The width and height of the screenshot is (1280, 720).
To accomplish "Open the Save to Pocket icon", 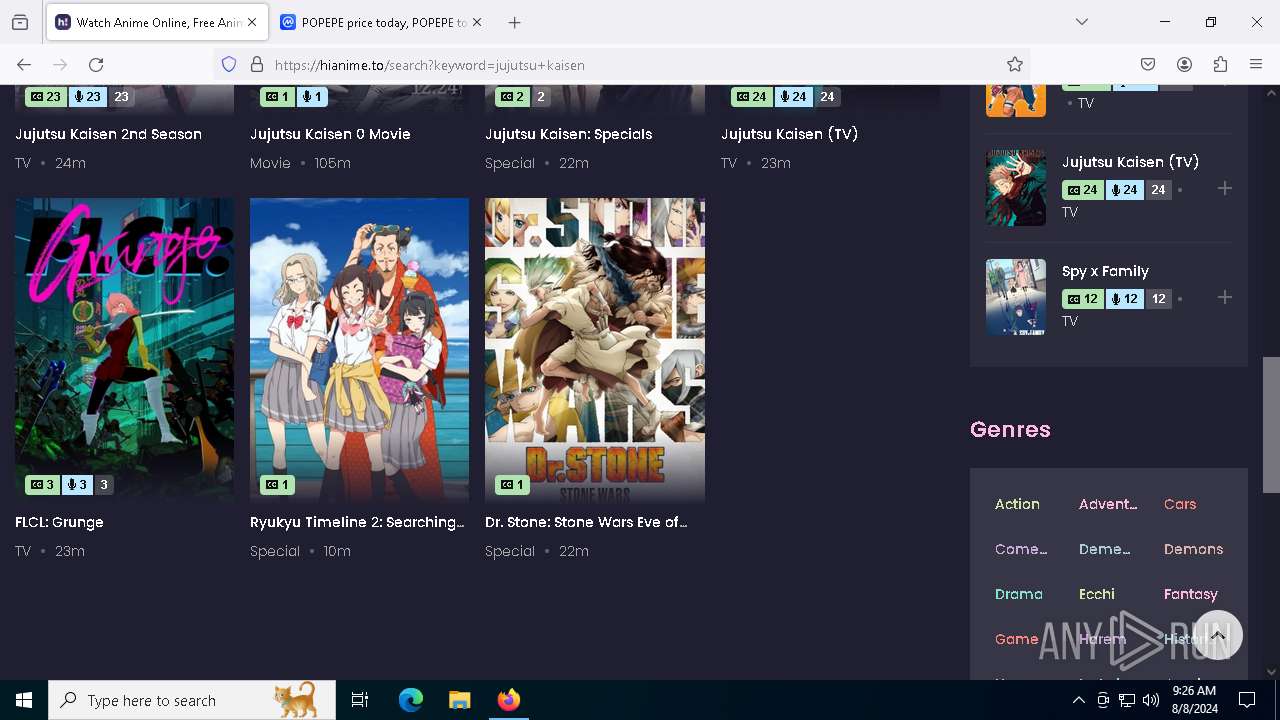I will pyautogui.click(x=1148, y=65).
